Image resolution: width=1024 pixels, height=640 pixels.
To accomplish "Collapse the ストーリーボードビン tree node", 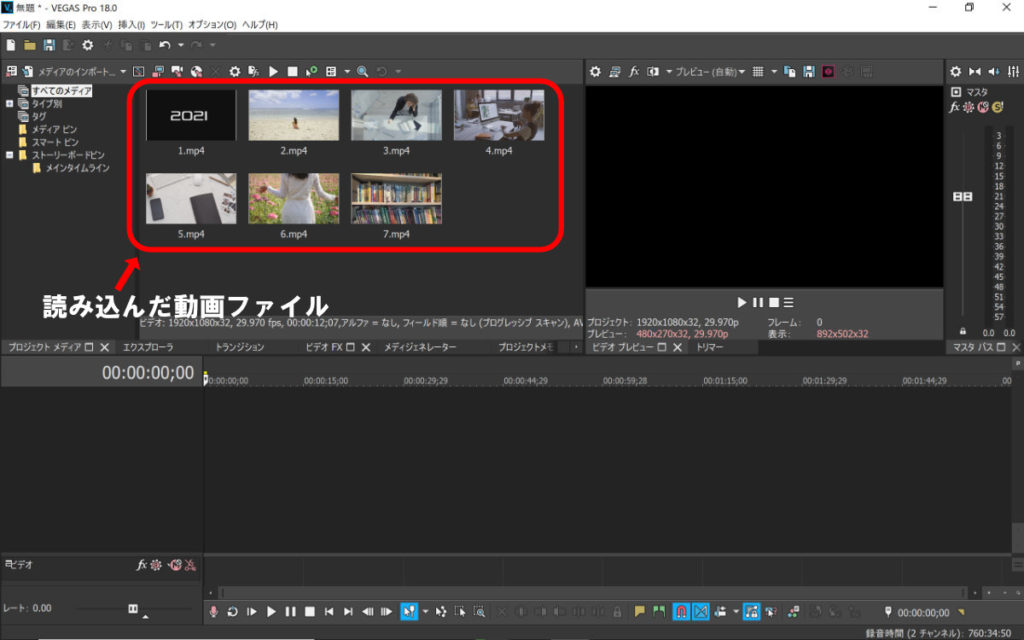I will point(10,155).
